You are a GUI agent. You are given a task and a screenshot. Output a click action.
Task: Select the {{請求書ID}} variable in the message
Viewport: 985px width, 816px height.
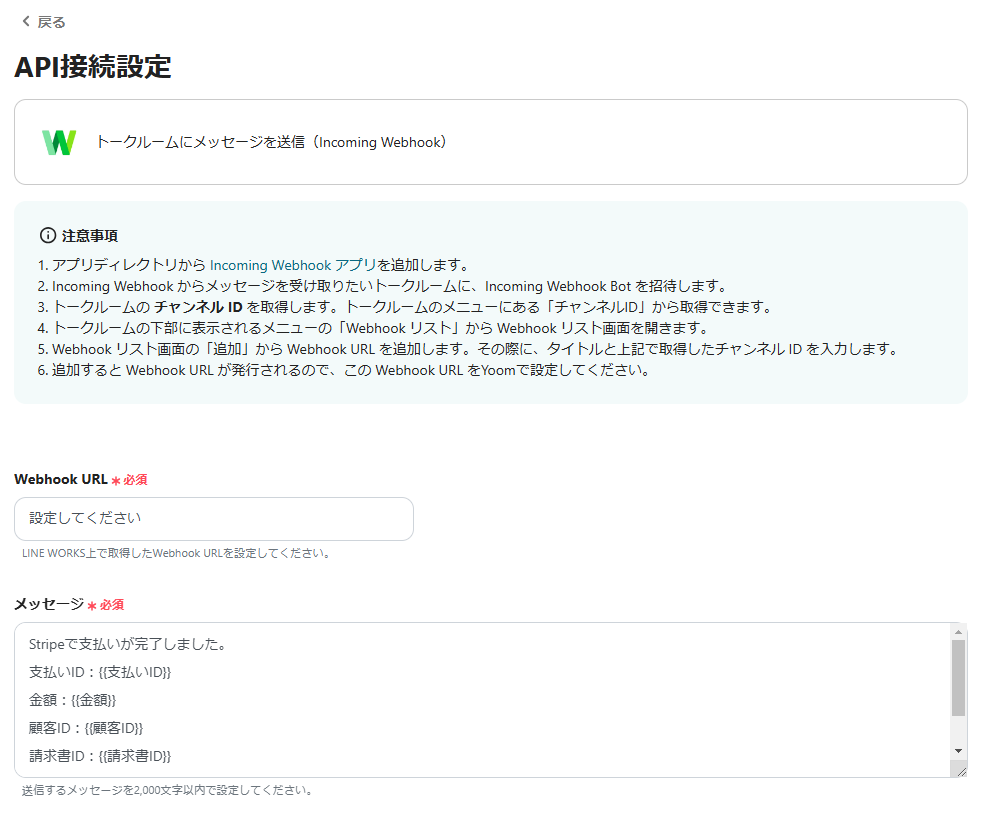134,756
